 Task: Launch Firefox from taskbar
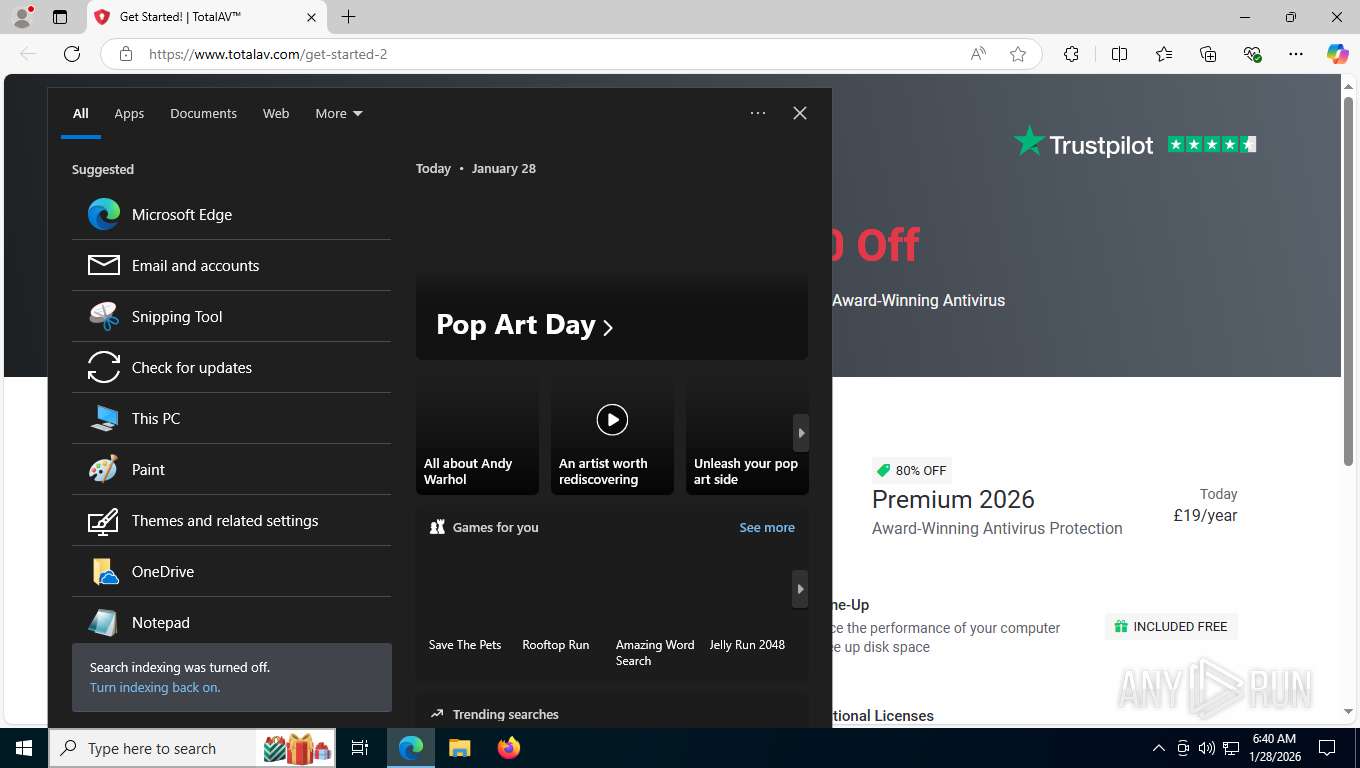tap(509, 748)
